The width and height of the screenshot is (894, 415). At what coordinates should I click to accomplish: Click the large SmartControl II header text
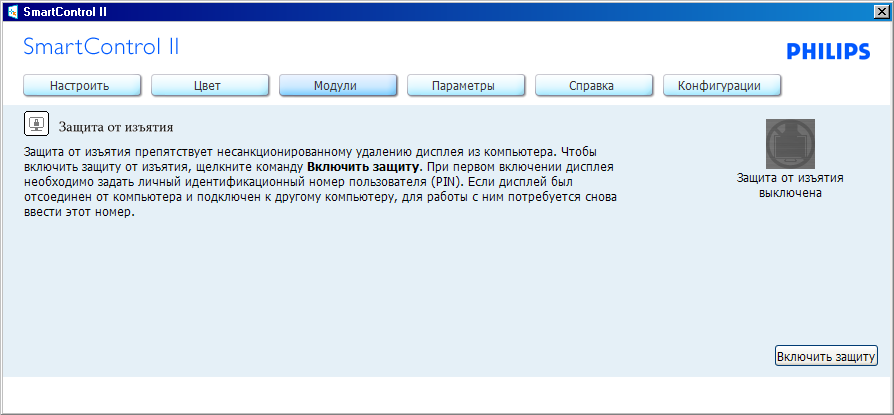pos(101,47)
